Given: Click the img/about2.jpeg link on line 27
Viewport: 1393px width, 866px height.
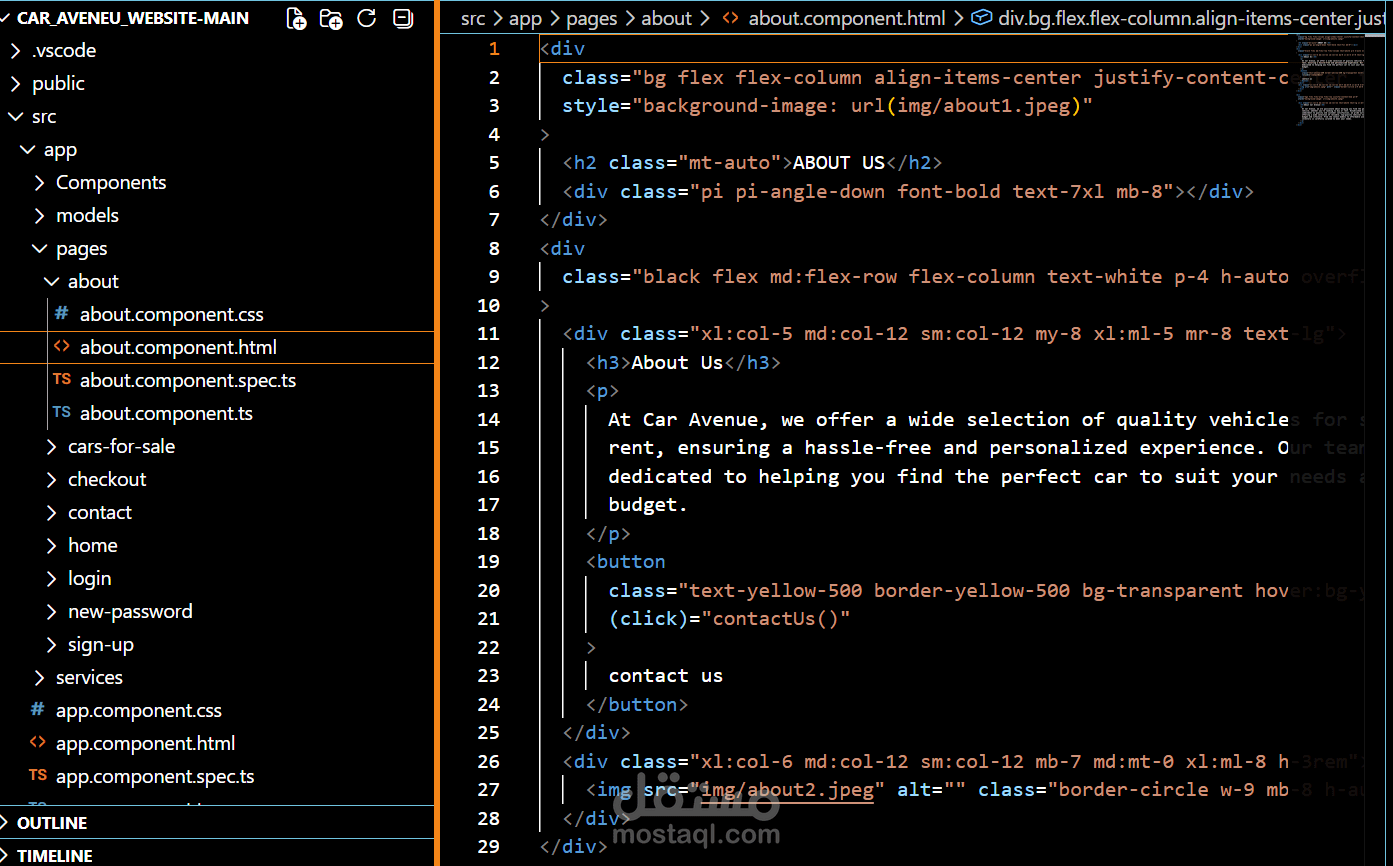Looking at the screenshot, I should coord(788,789).
